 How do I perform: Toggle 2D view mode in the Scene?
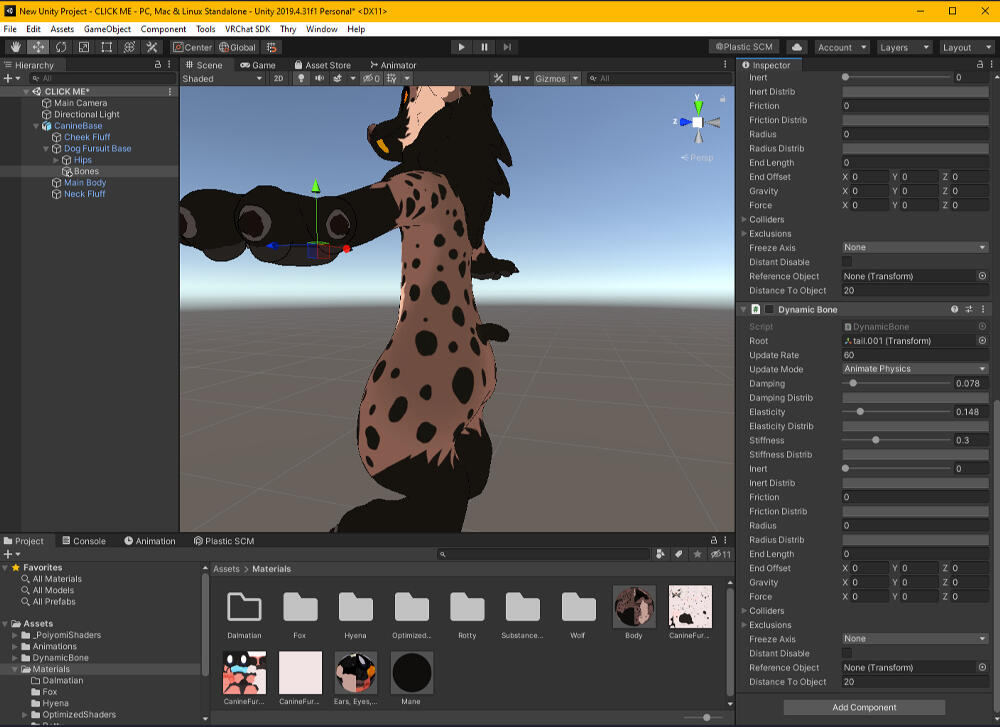pos(279,79)
